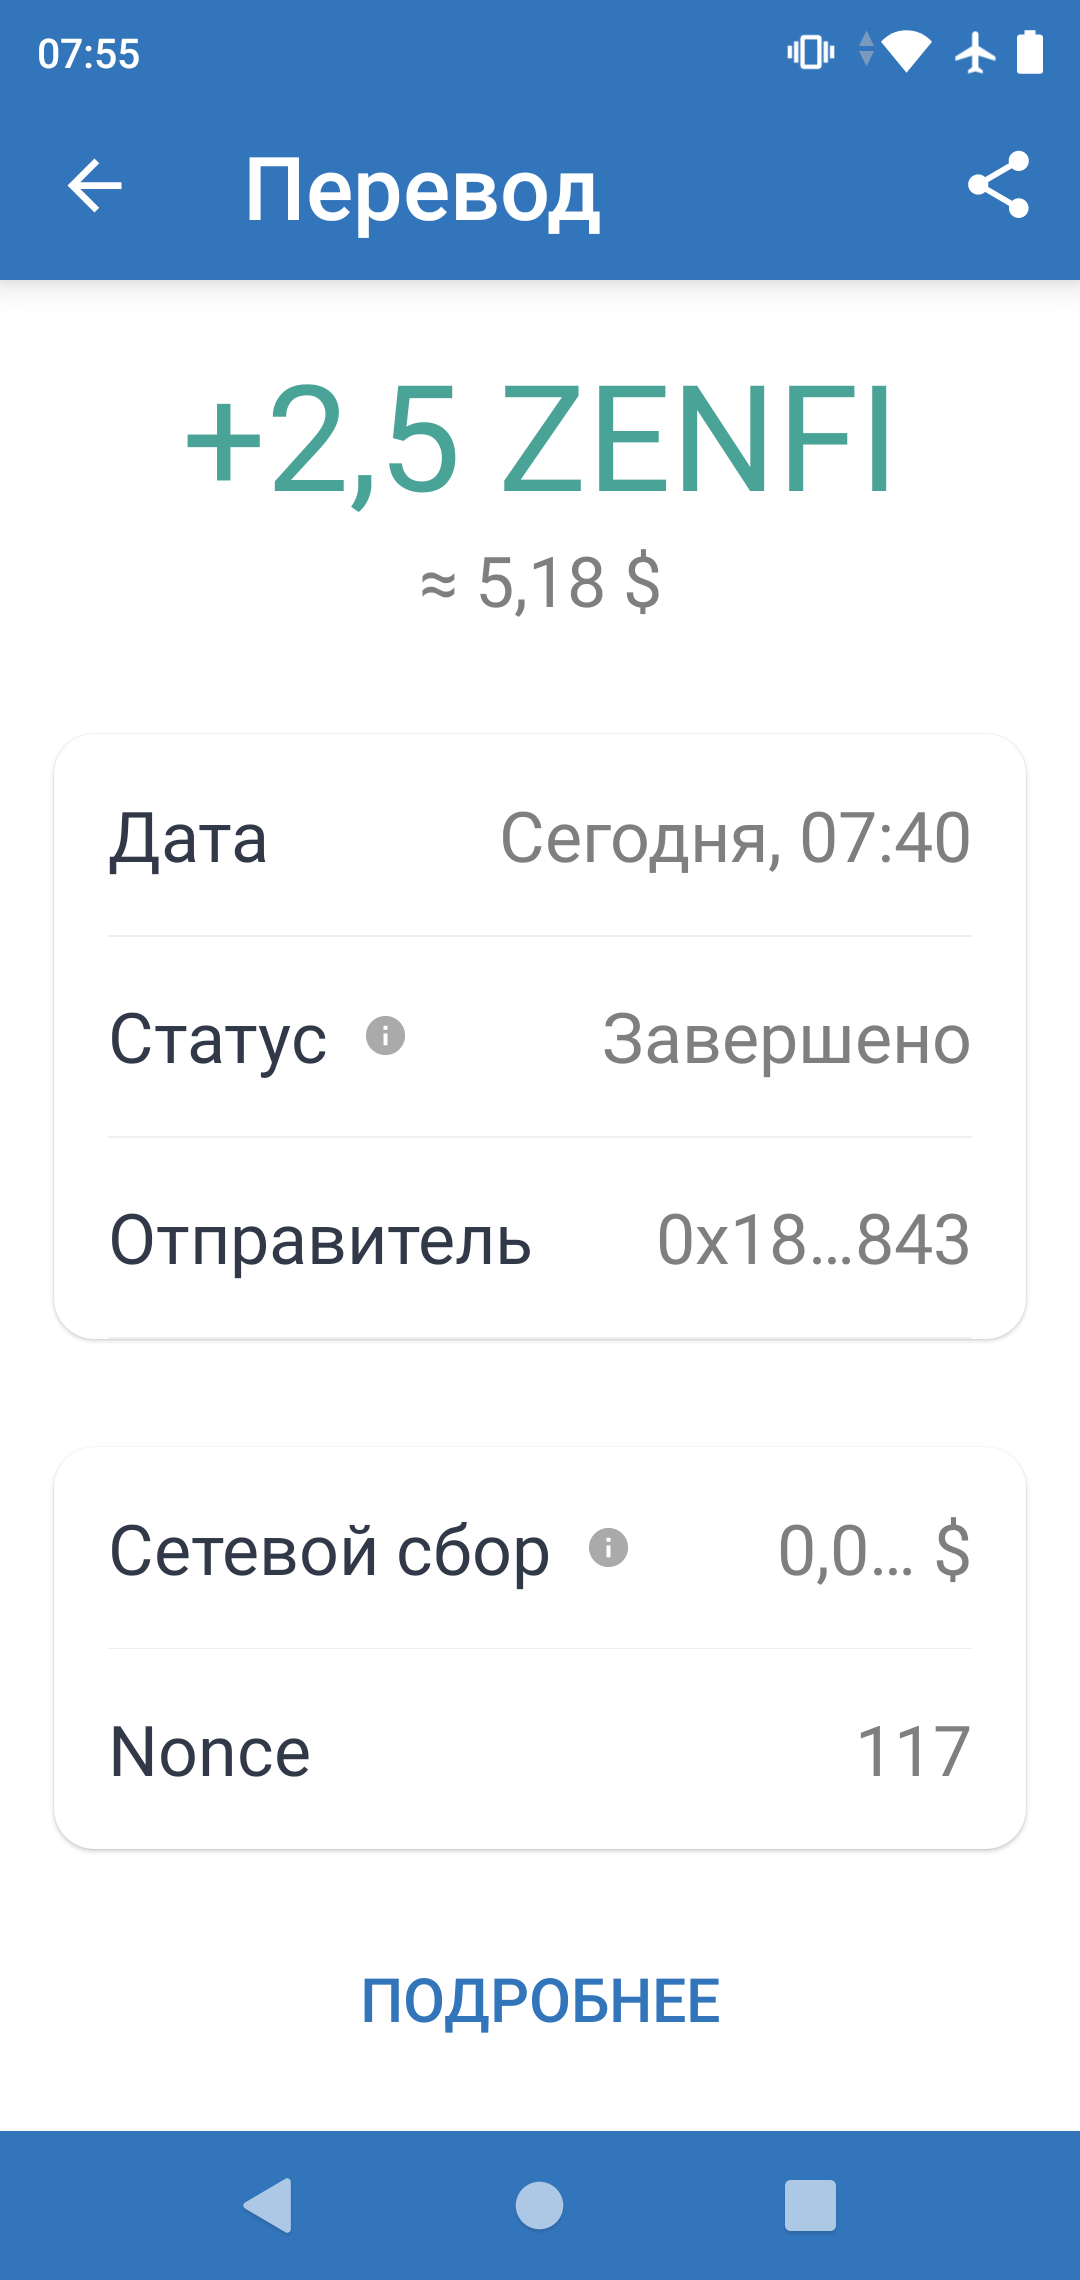
Task: Tap the Завершено status value
Action: tap(786, 1039)
